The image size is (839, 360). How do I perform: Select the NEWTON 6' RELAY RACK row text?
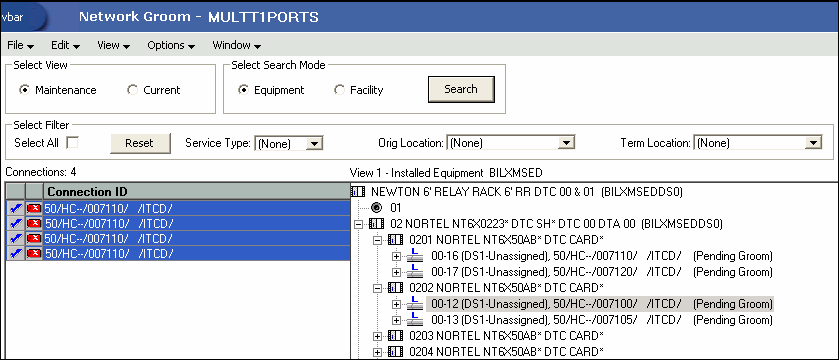tap(527, 192)
